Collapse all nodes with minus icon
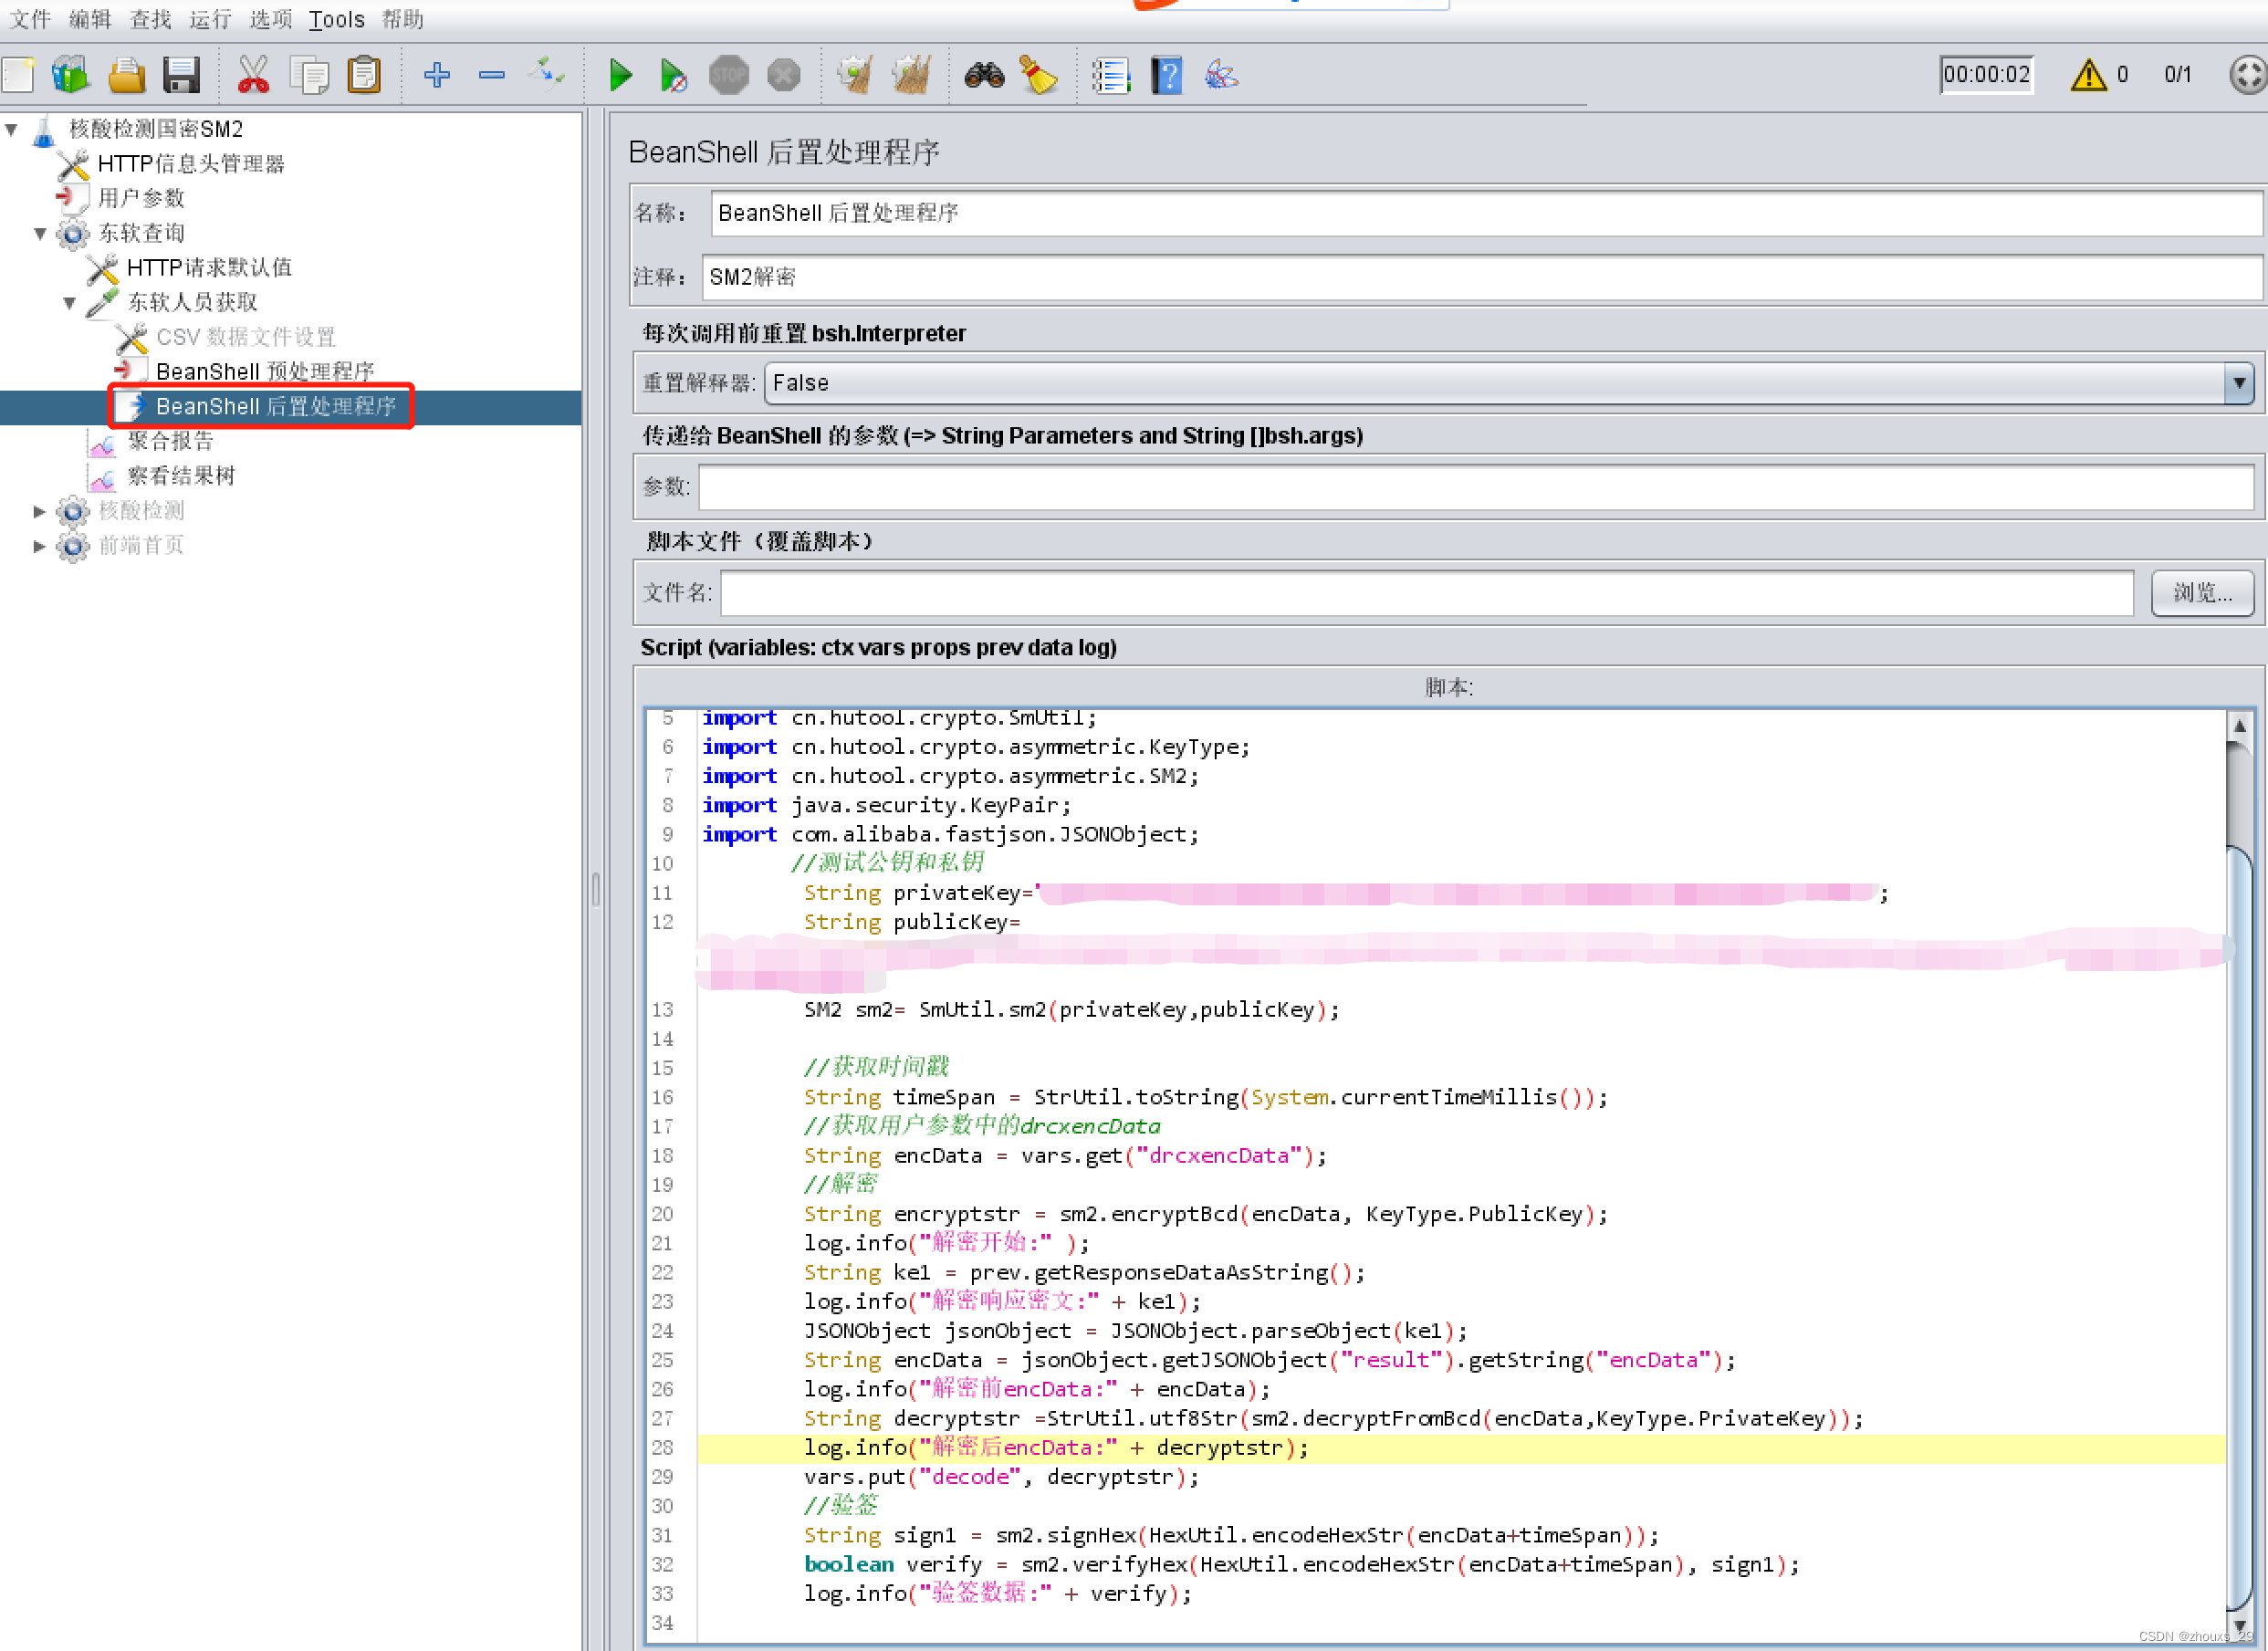This screenshot has height=1651, width=2268. pos(491,75)
